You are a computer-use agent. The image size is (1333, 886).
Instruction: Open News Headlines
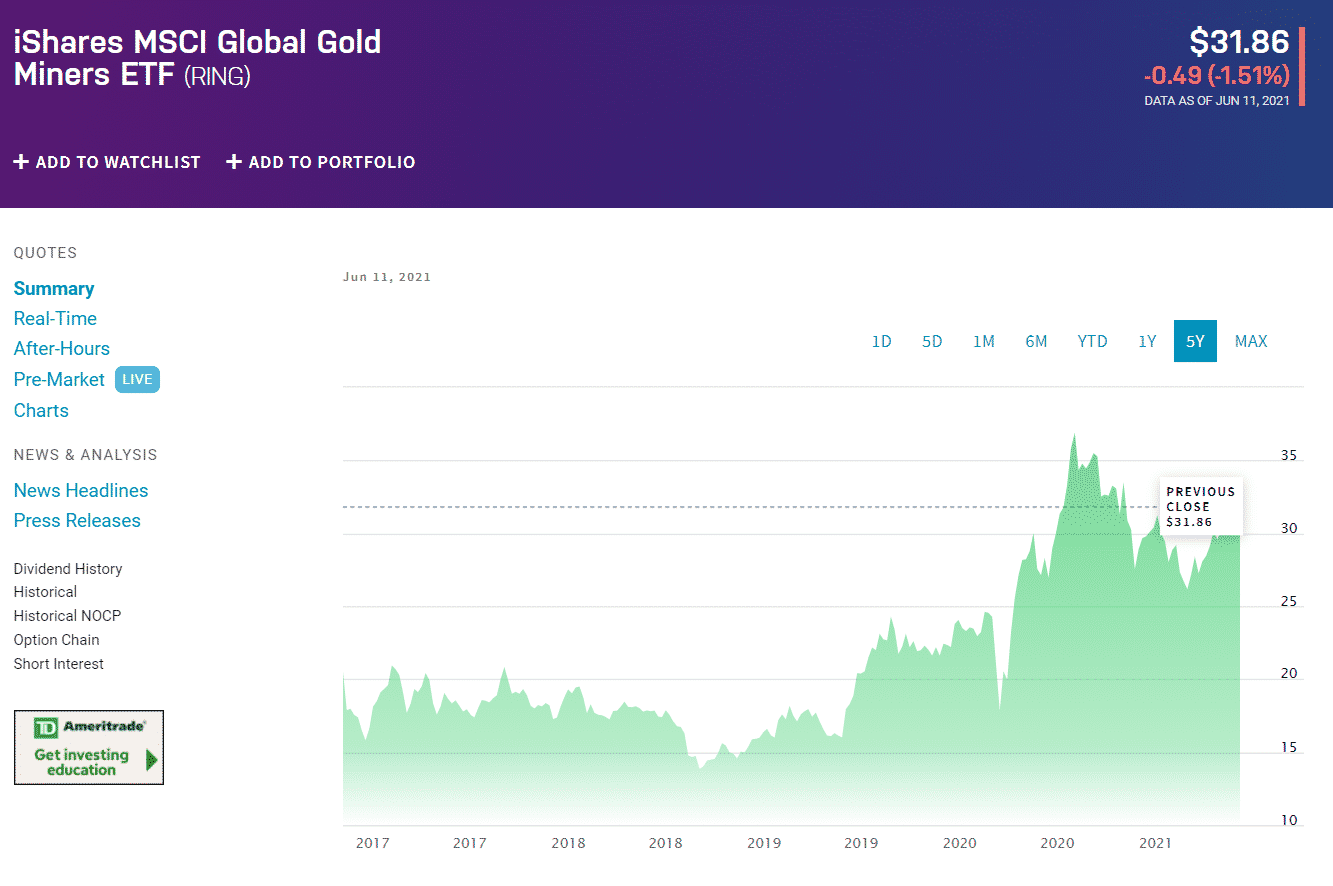(x=81, y=491)
